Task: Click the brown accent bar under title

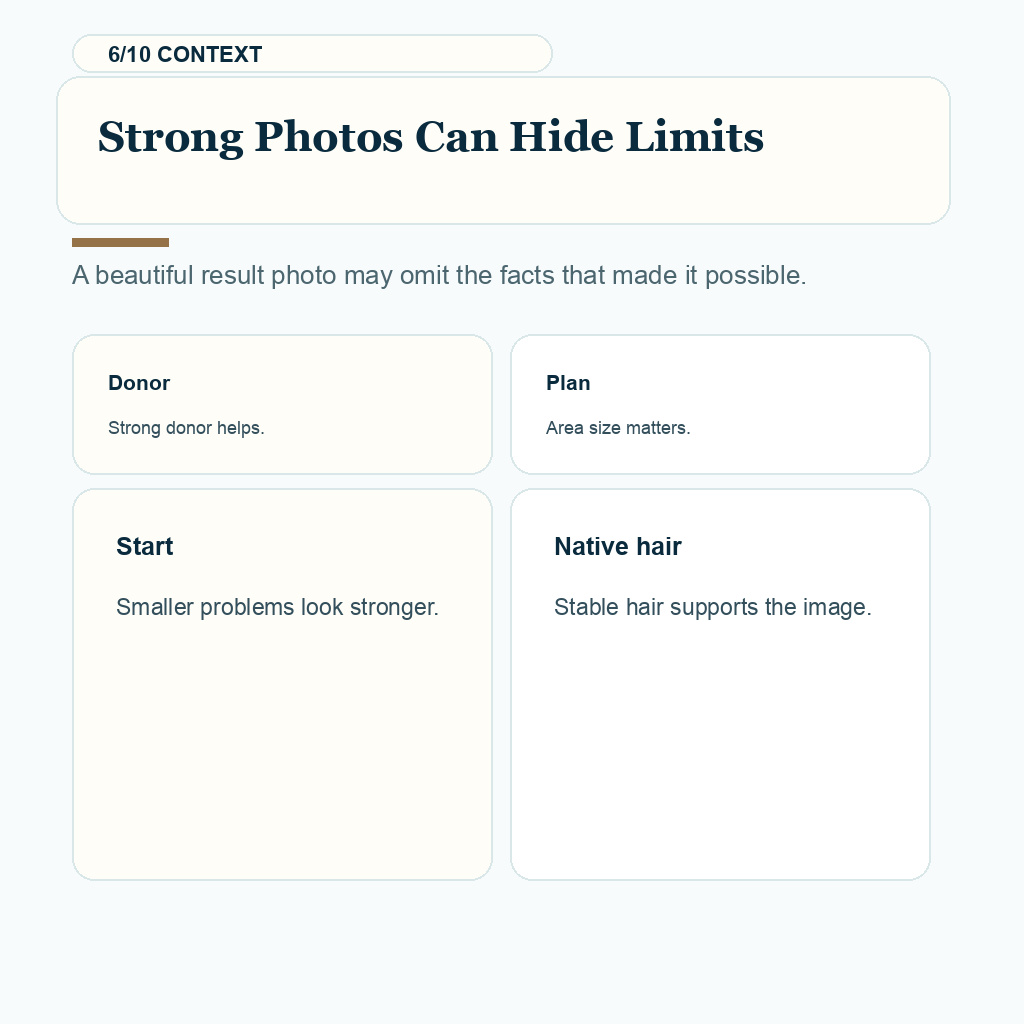Action: tap(120, 242)
